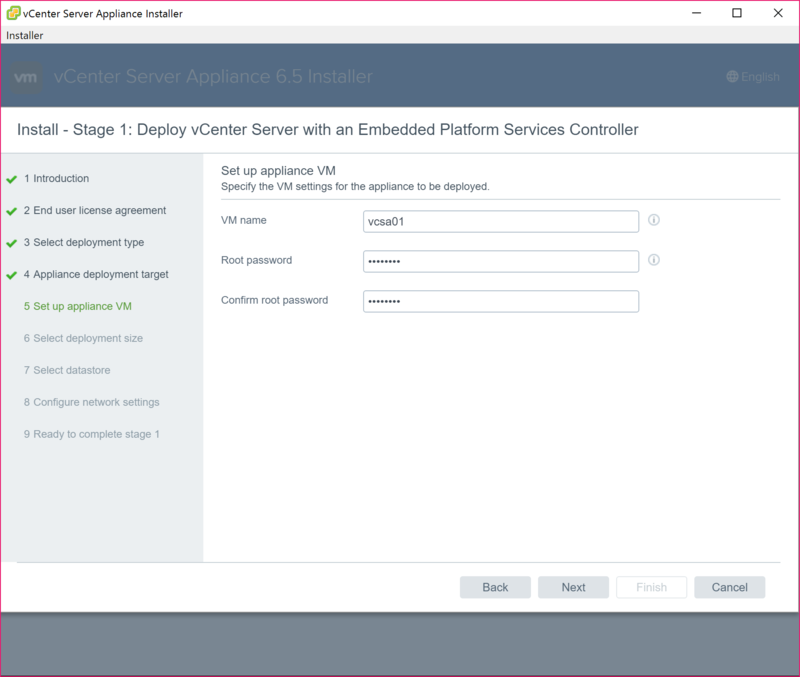The image size is (800, 677).
Task: Select step 9 Ready to complete stage 1
Action: tap(91, 434)
